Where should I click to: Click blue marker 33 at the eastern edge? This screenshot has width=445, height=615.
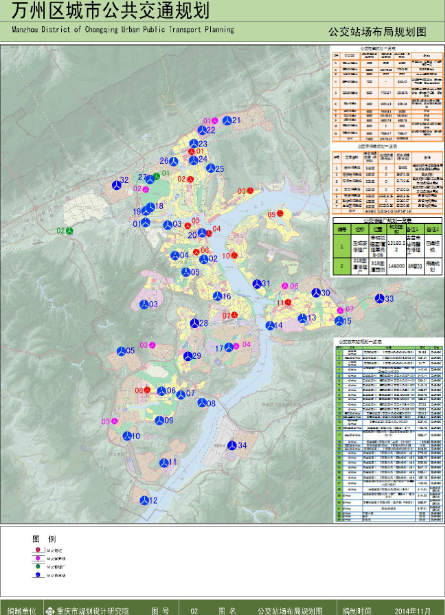point(380,298)
